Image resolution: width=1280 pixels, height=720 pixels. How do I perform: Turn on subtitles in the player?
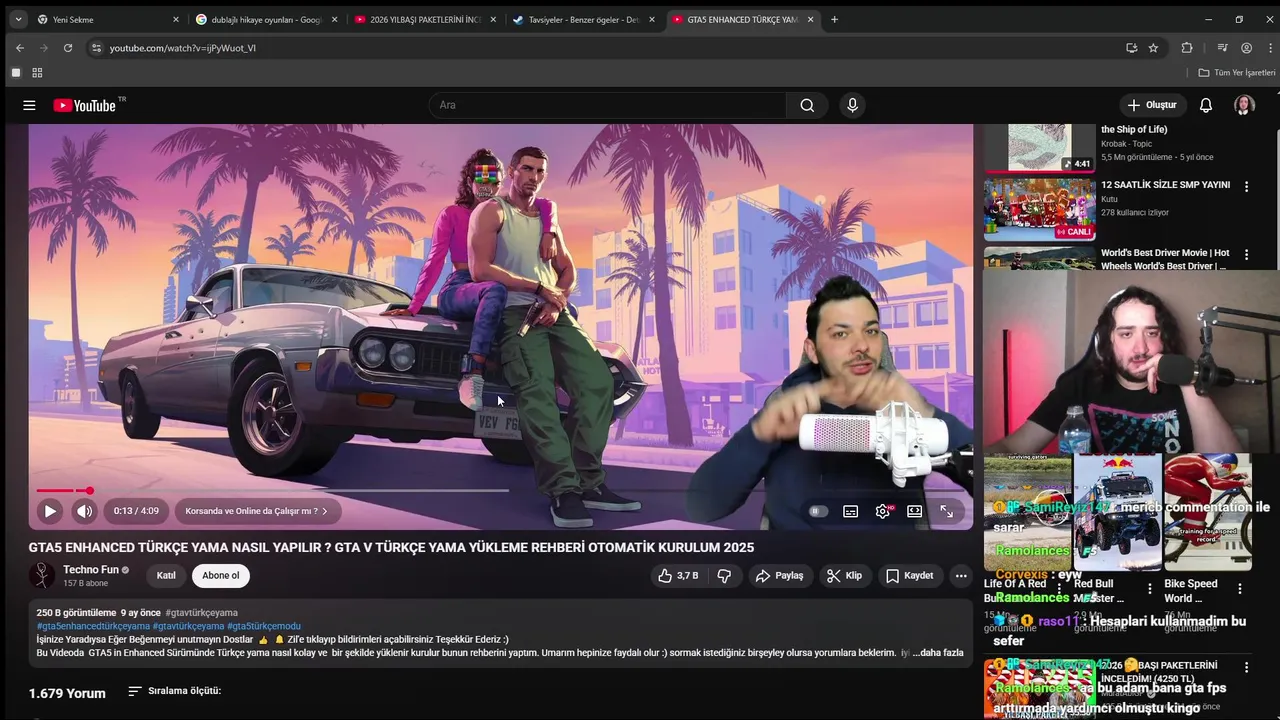click(x=850, y=511)
